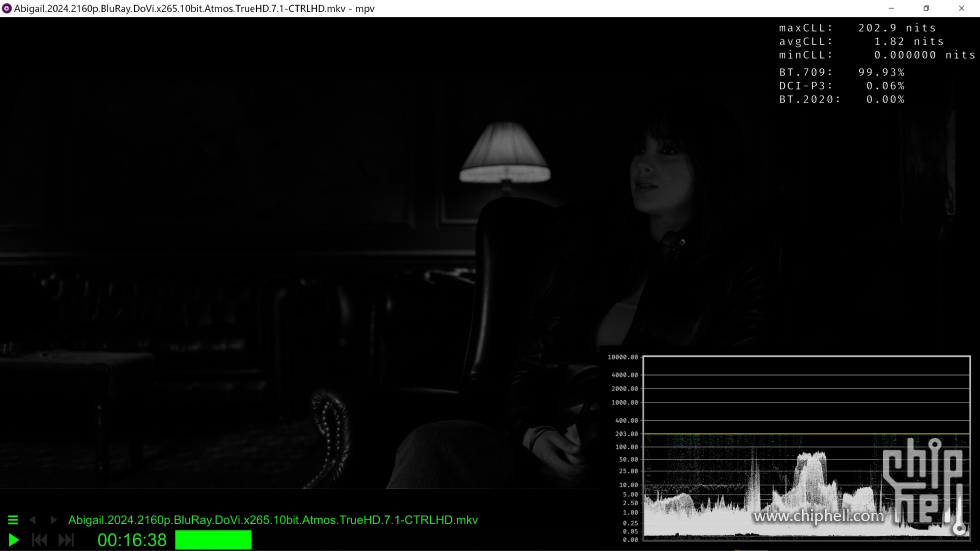Click the lit lampshade in the video
Viewport: 980px width, 551px height.
[x=504, y=152]
